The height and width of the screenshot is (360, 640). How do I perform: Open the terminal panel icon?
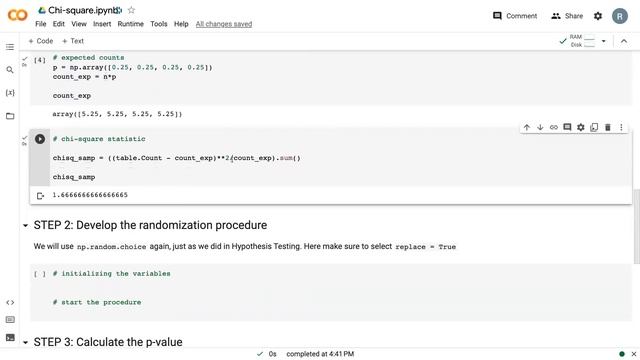(10, 338)
